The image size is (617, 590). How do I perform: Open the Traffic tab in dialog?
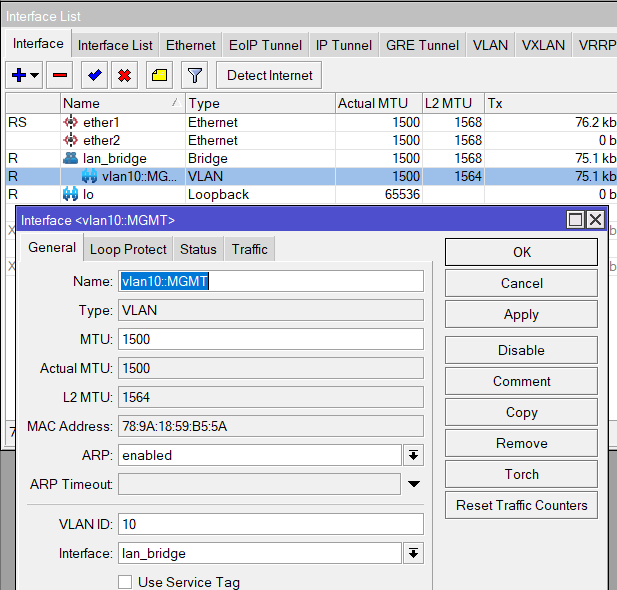click(x=249, y=250)
